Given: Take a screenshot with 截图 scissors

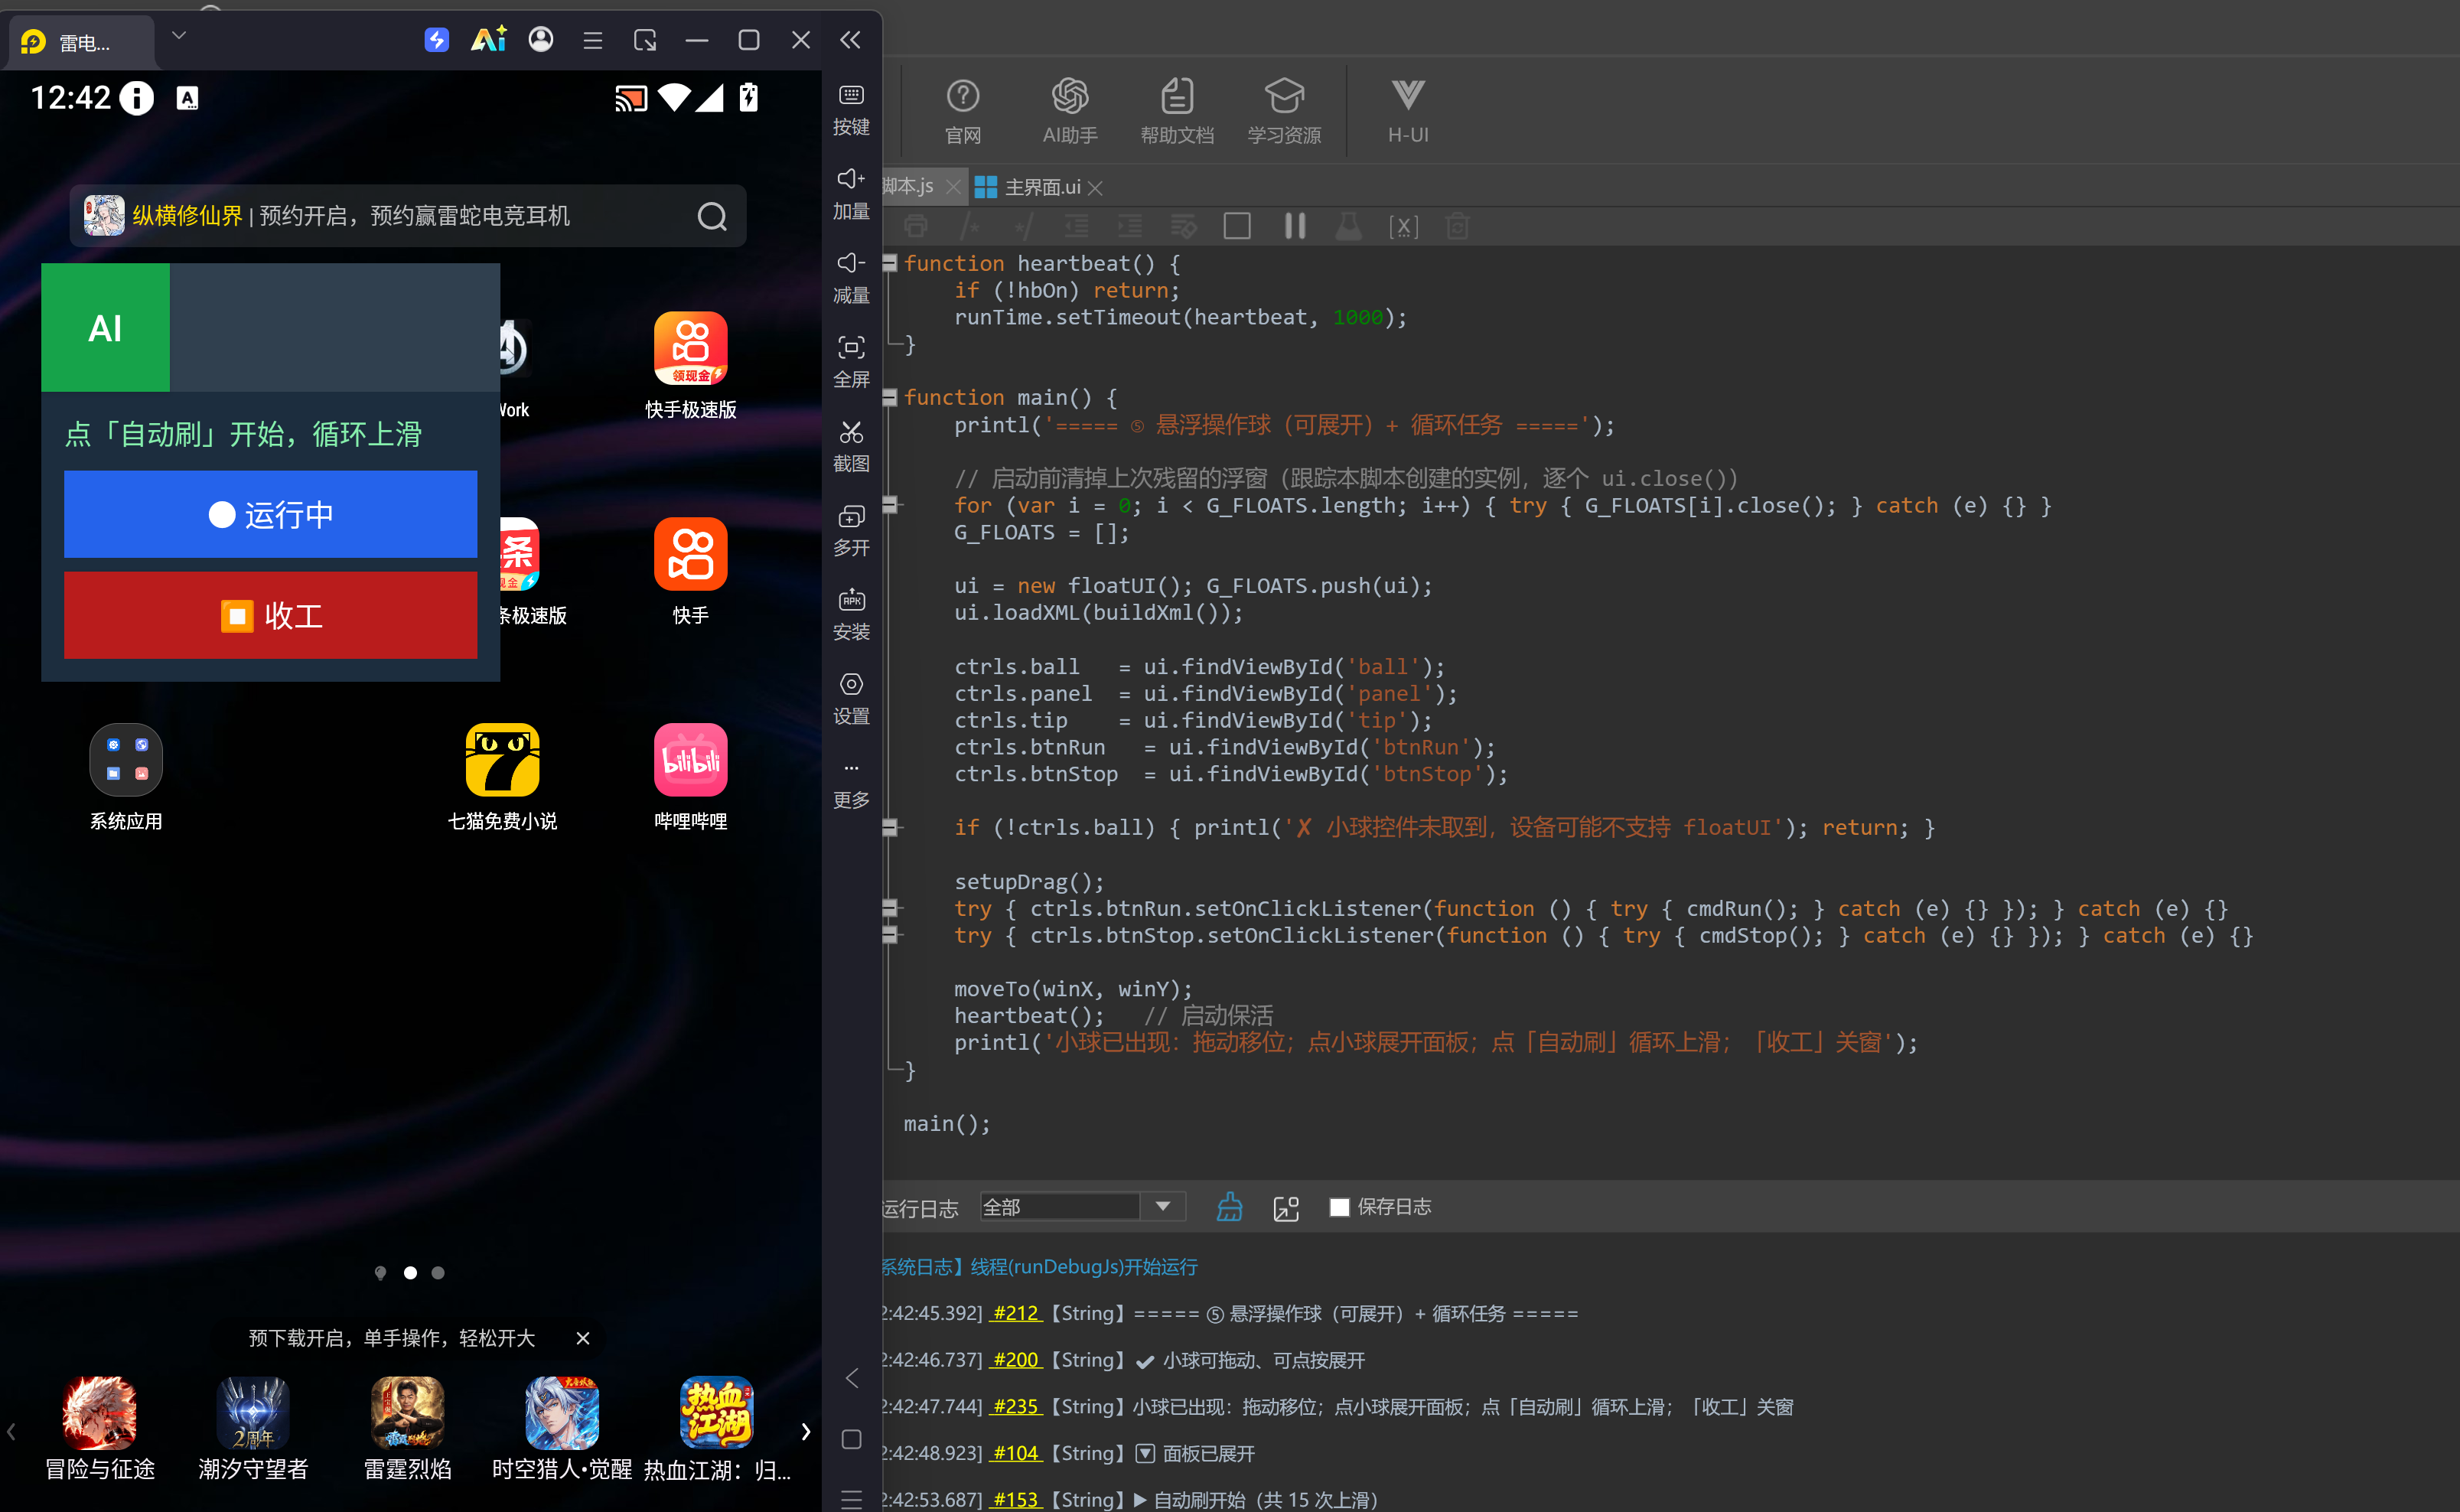Looking at the screenshot, I should click(851, 446).
